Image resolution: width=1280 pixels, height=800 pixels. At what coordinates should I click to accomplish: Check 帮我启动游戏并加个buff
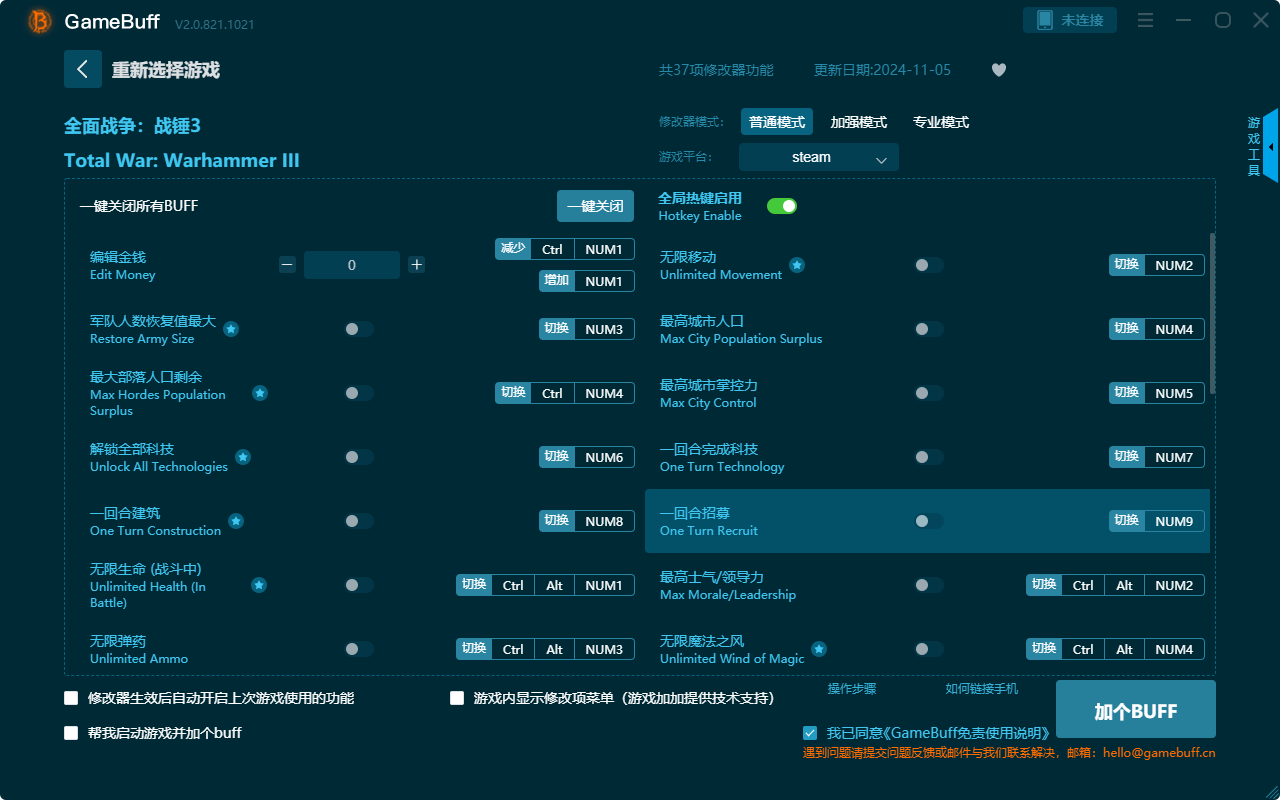click(x=70, y=732)
